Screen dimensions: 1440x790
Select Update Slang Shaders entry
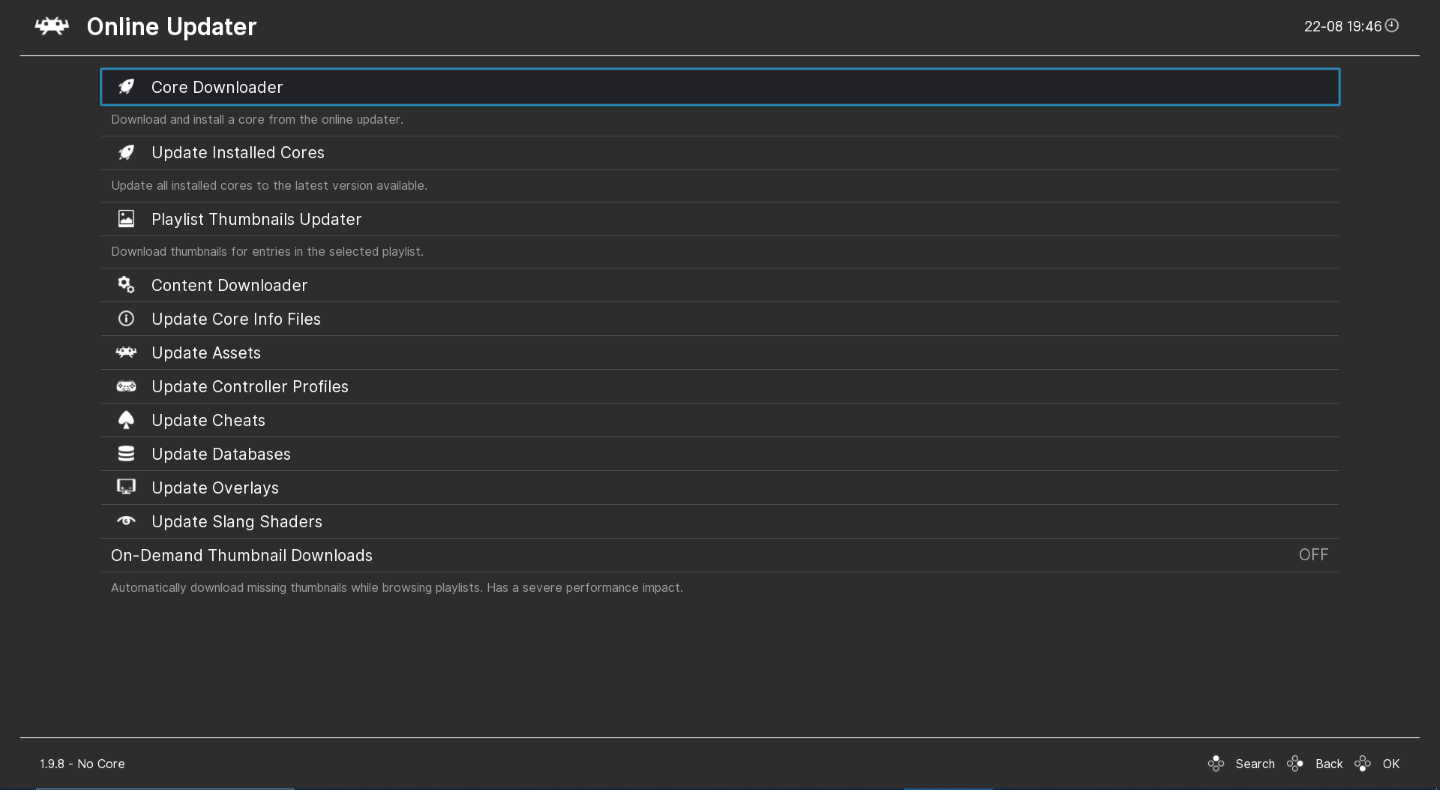(720, 522)
